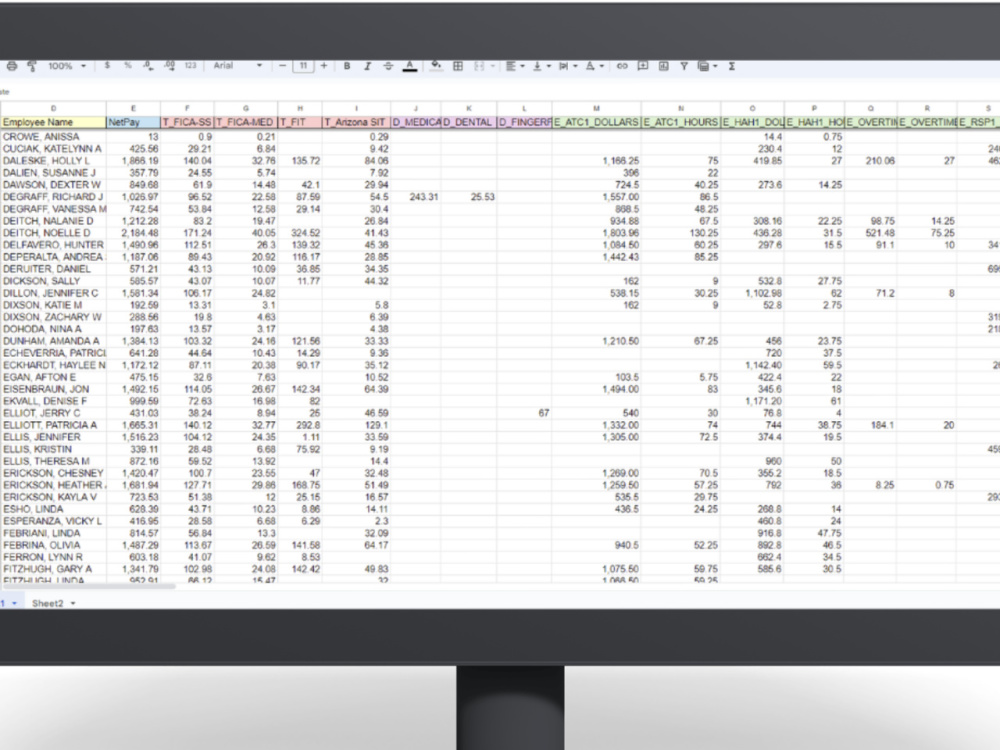Click the 243.31 medical deduction cell

pyautogui.click(x=416, y=196)
